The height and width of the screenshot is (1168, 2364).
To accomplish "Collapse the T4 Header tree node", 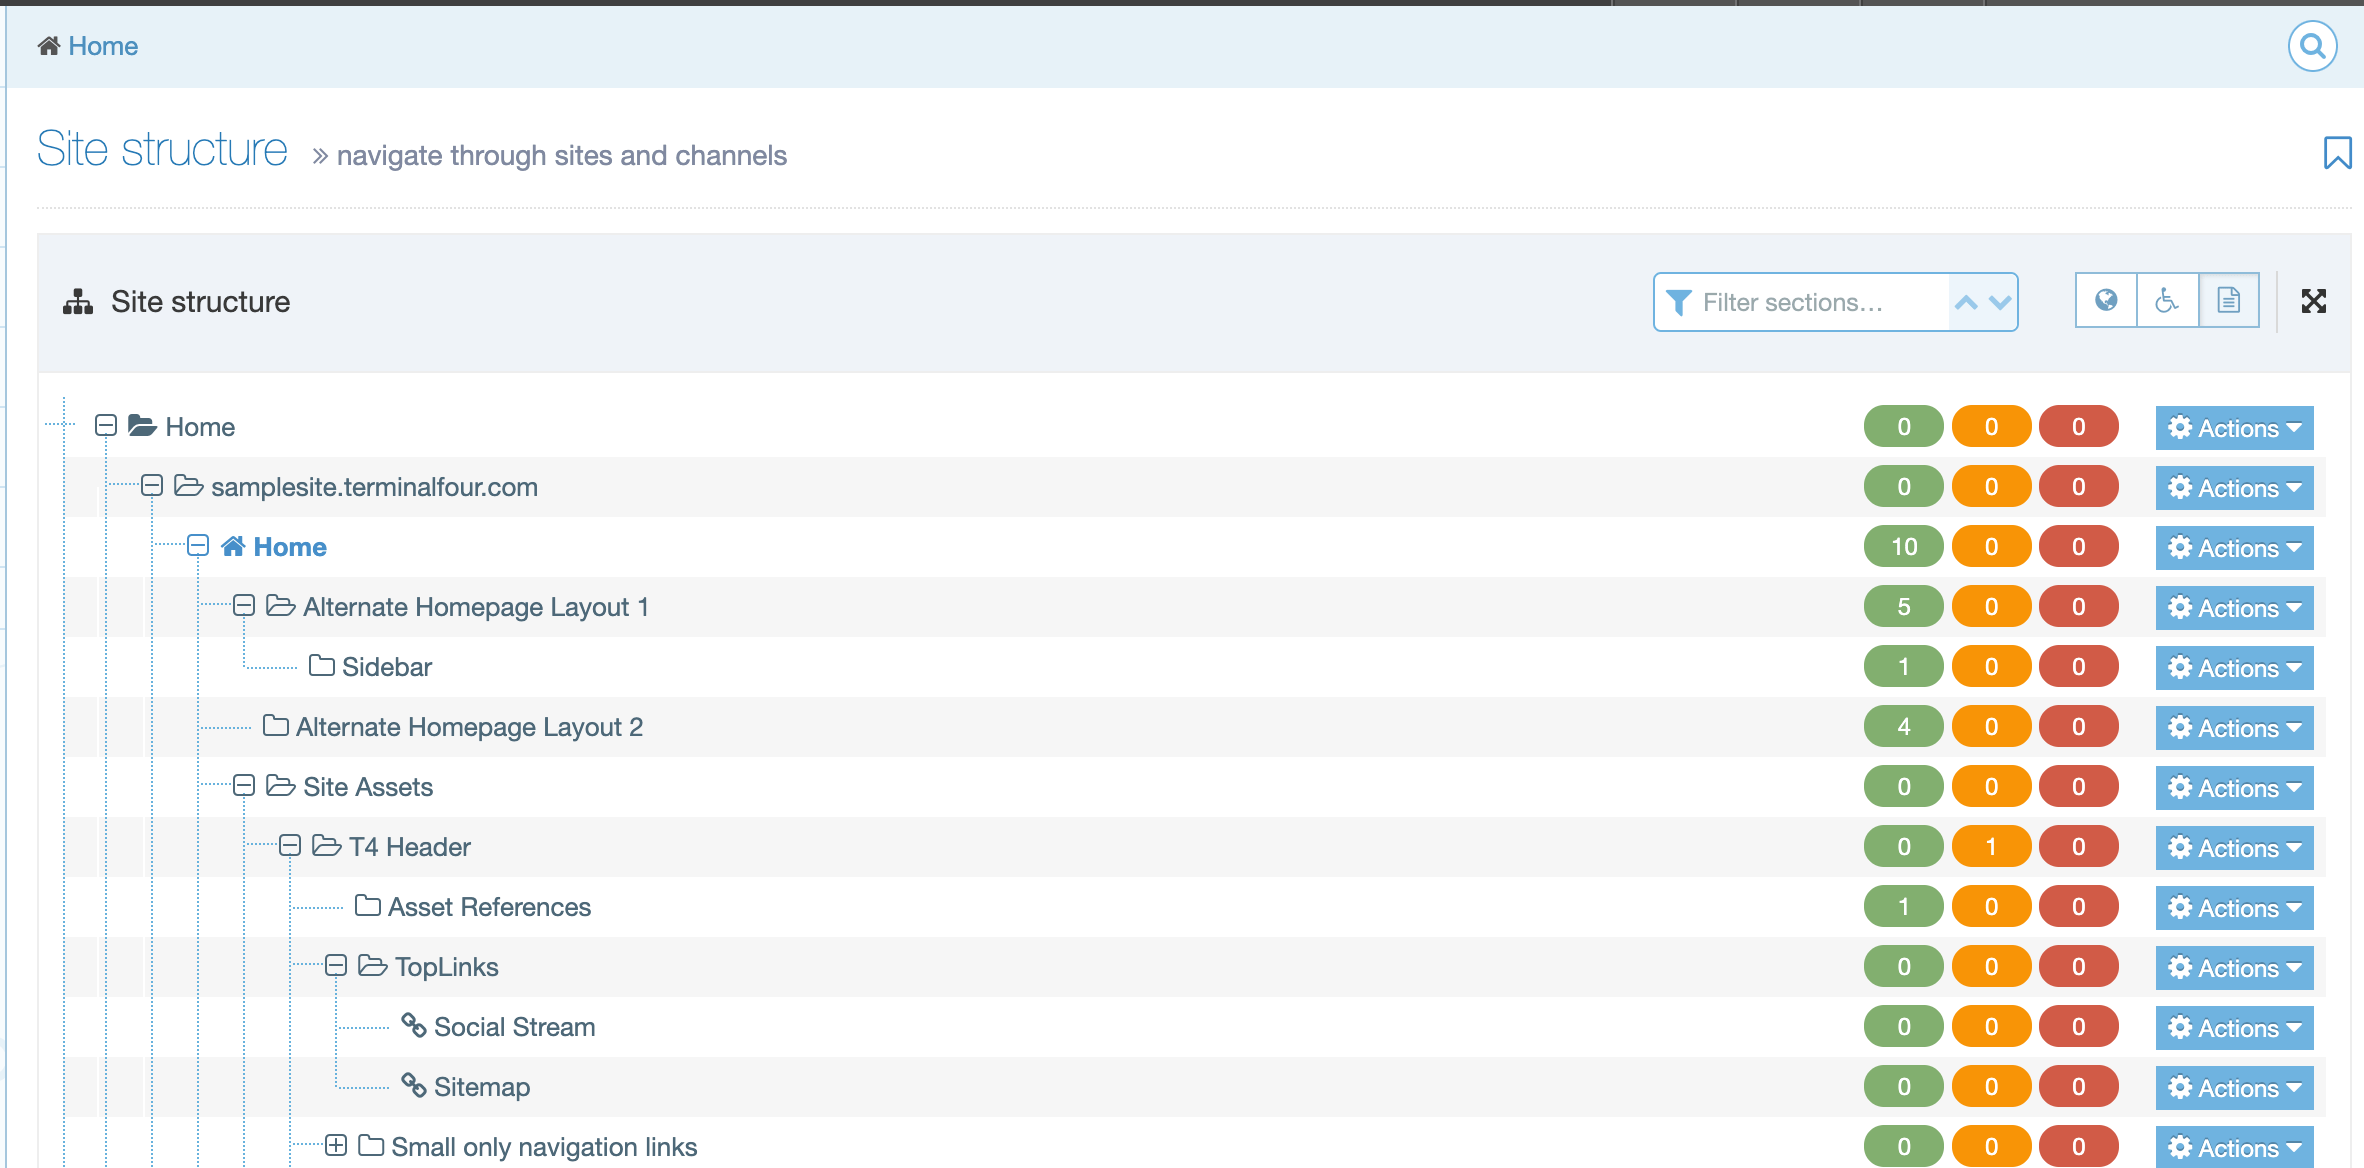I will (x=290, y=846).
